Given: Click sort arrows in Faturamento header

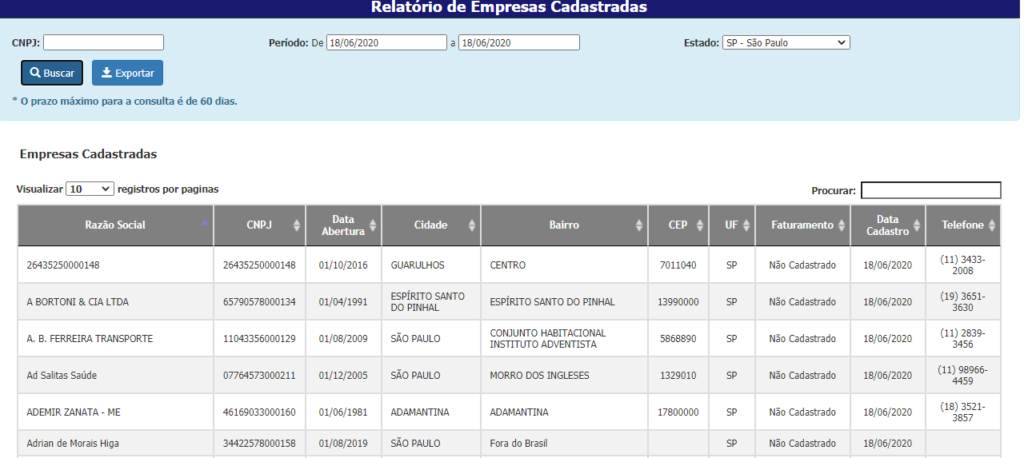Looking at the screenshot, I should point(842,226).
